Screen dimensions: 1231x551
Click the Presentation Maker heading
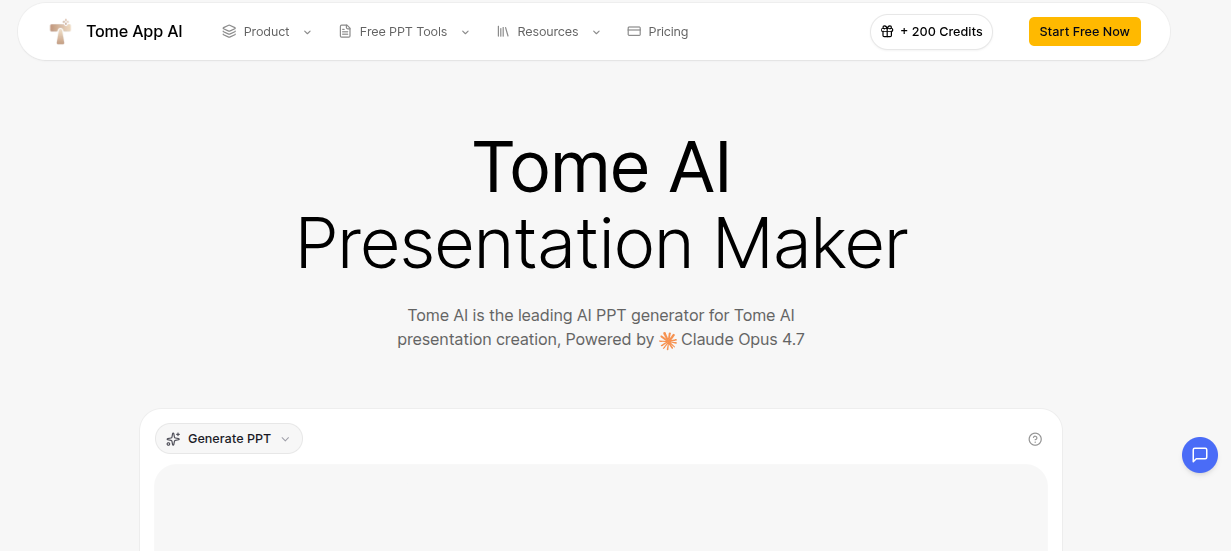pos(602,244)
